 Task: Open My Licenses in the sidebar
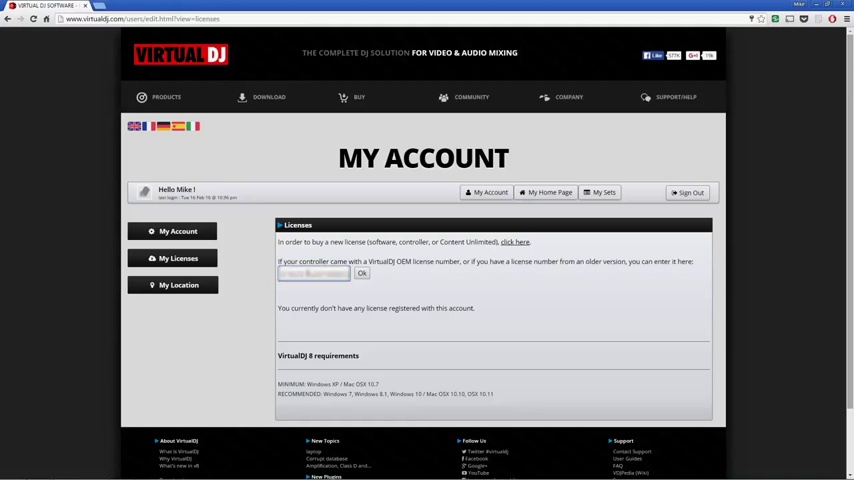pyautogui.click(x=172, y=258)
